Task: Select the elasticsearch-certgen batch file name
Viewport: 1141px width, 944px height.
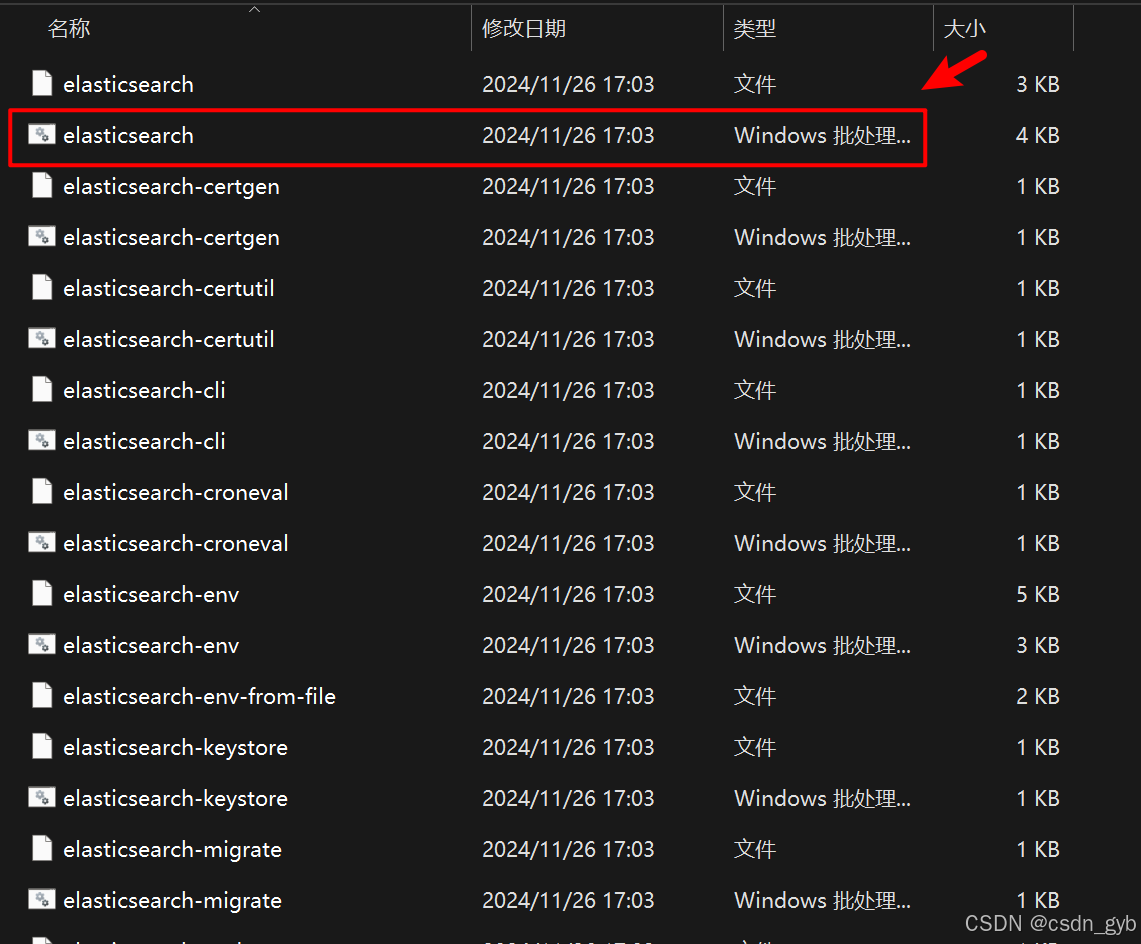Action: 171,238
